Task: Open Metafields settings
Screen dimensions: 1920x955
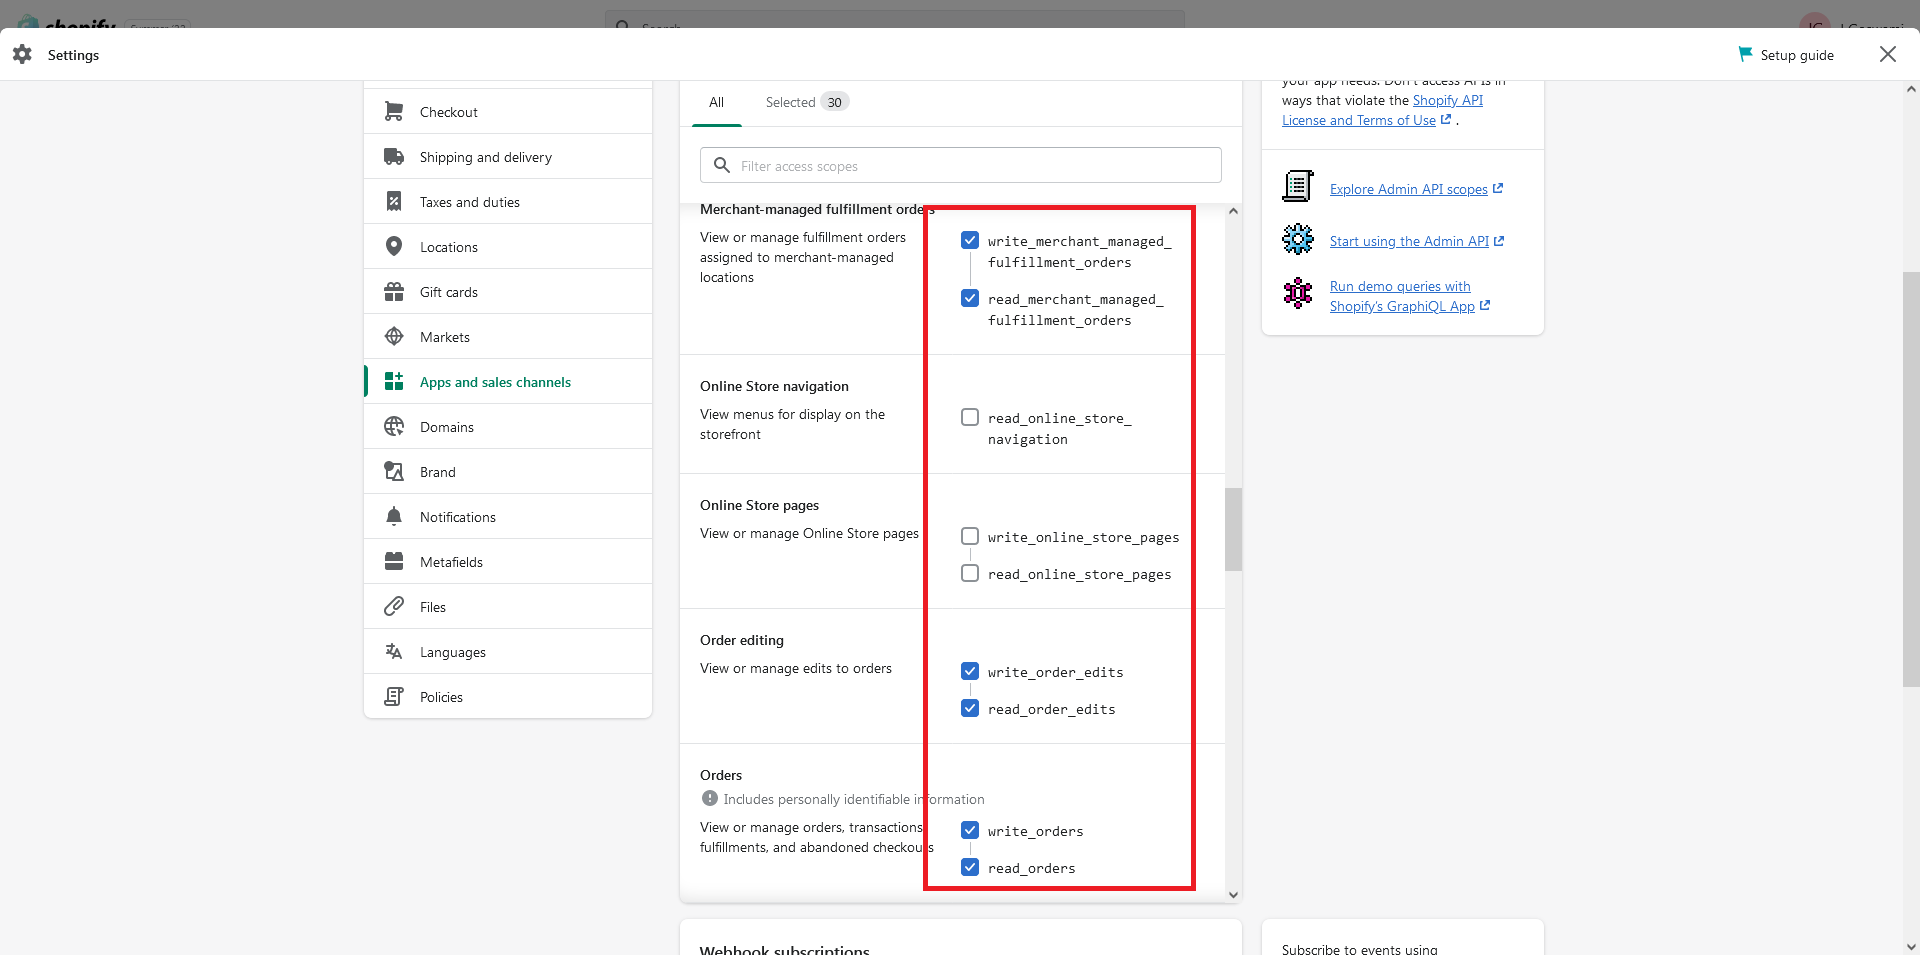Action: [508, 562]
